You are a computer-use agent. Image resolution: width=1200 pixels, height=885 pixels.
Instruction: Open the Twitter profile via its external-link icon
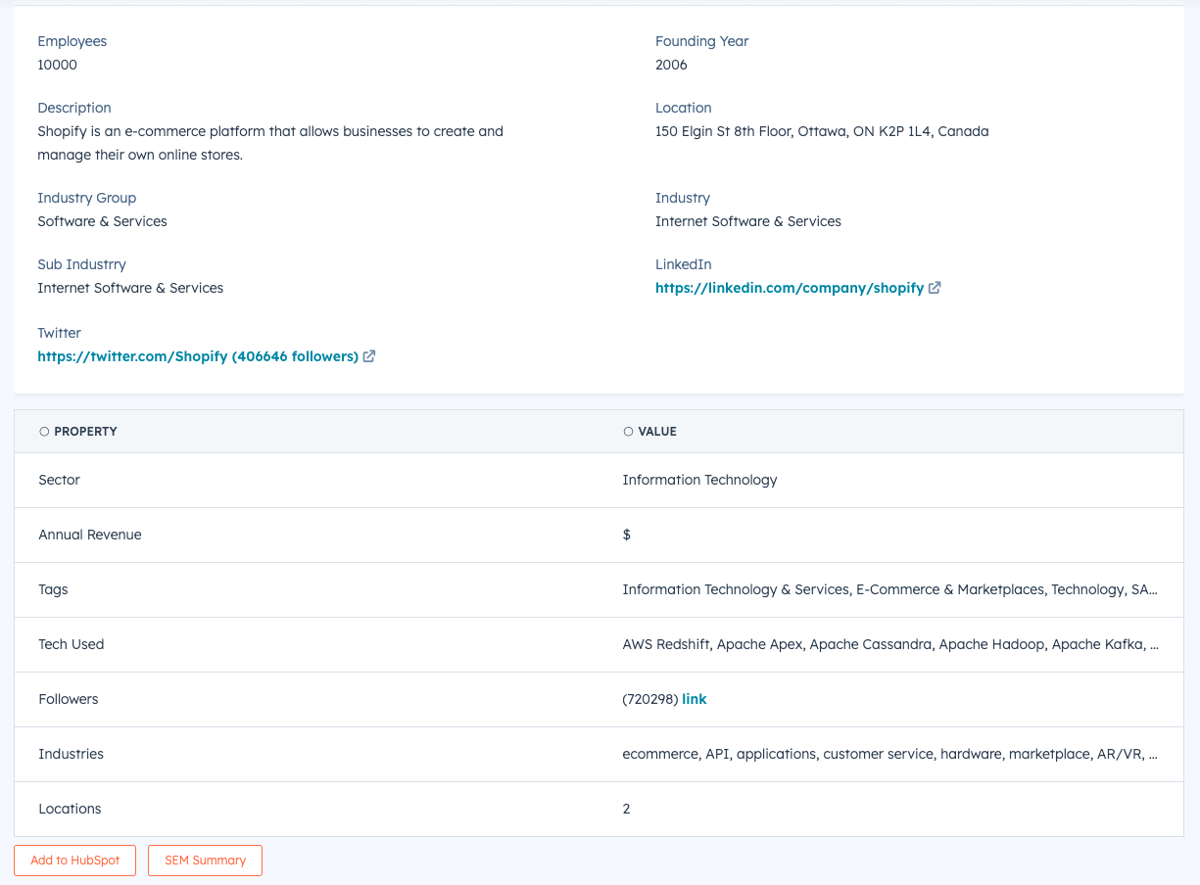pos(368,356)
